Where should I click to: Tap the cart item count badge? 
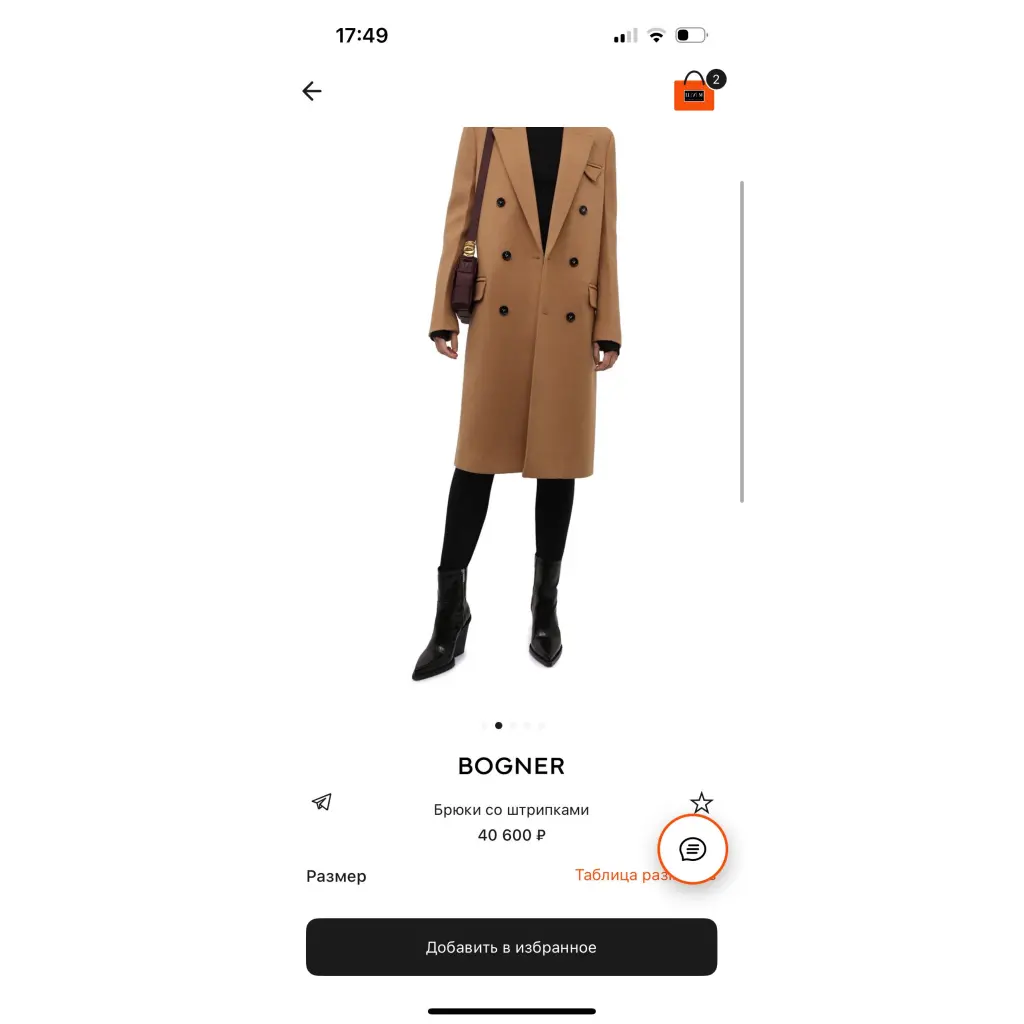(716, 79)
